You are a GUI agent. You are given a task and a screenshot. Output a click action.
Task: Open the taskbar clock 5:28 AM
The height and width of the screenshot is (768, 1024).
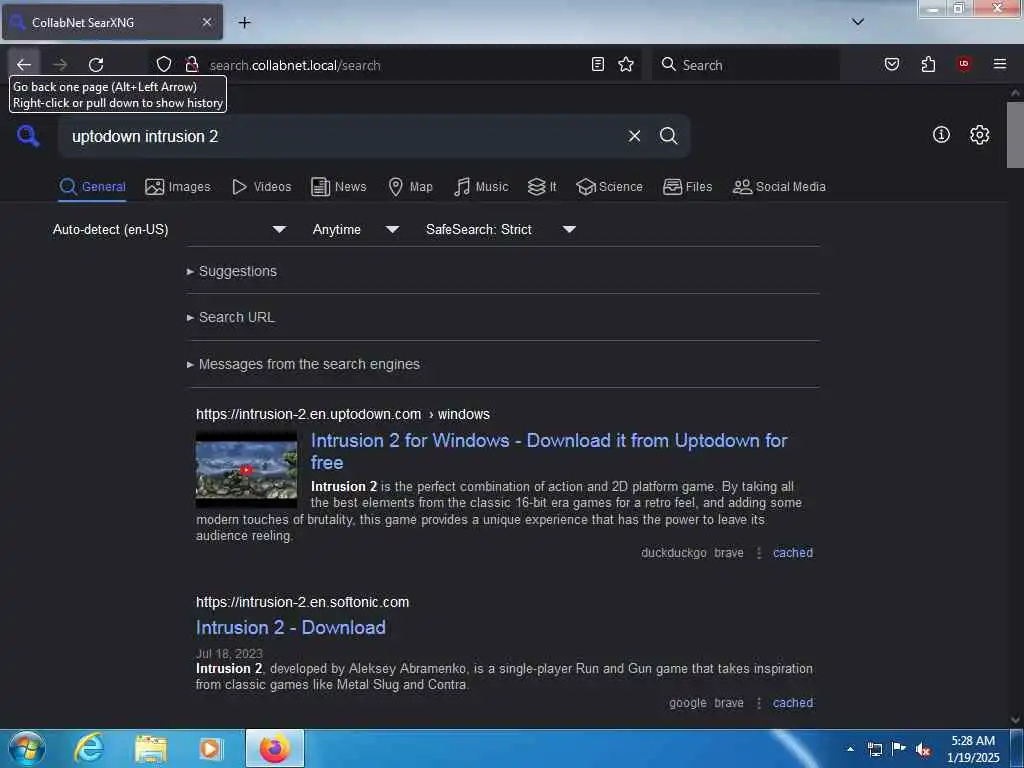point(973,749)
